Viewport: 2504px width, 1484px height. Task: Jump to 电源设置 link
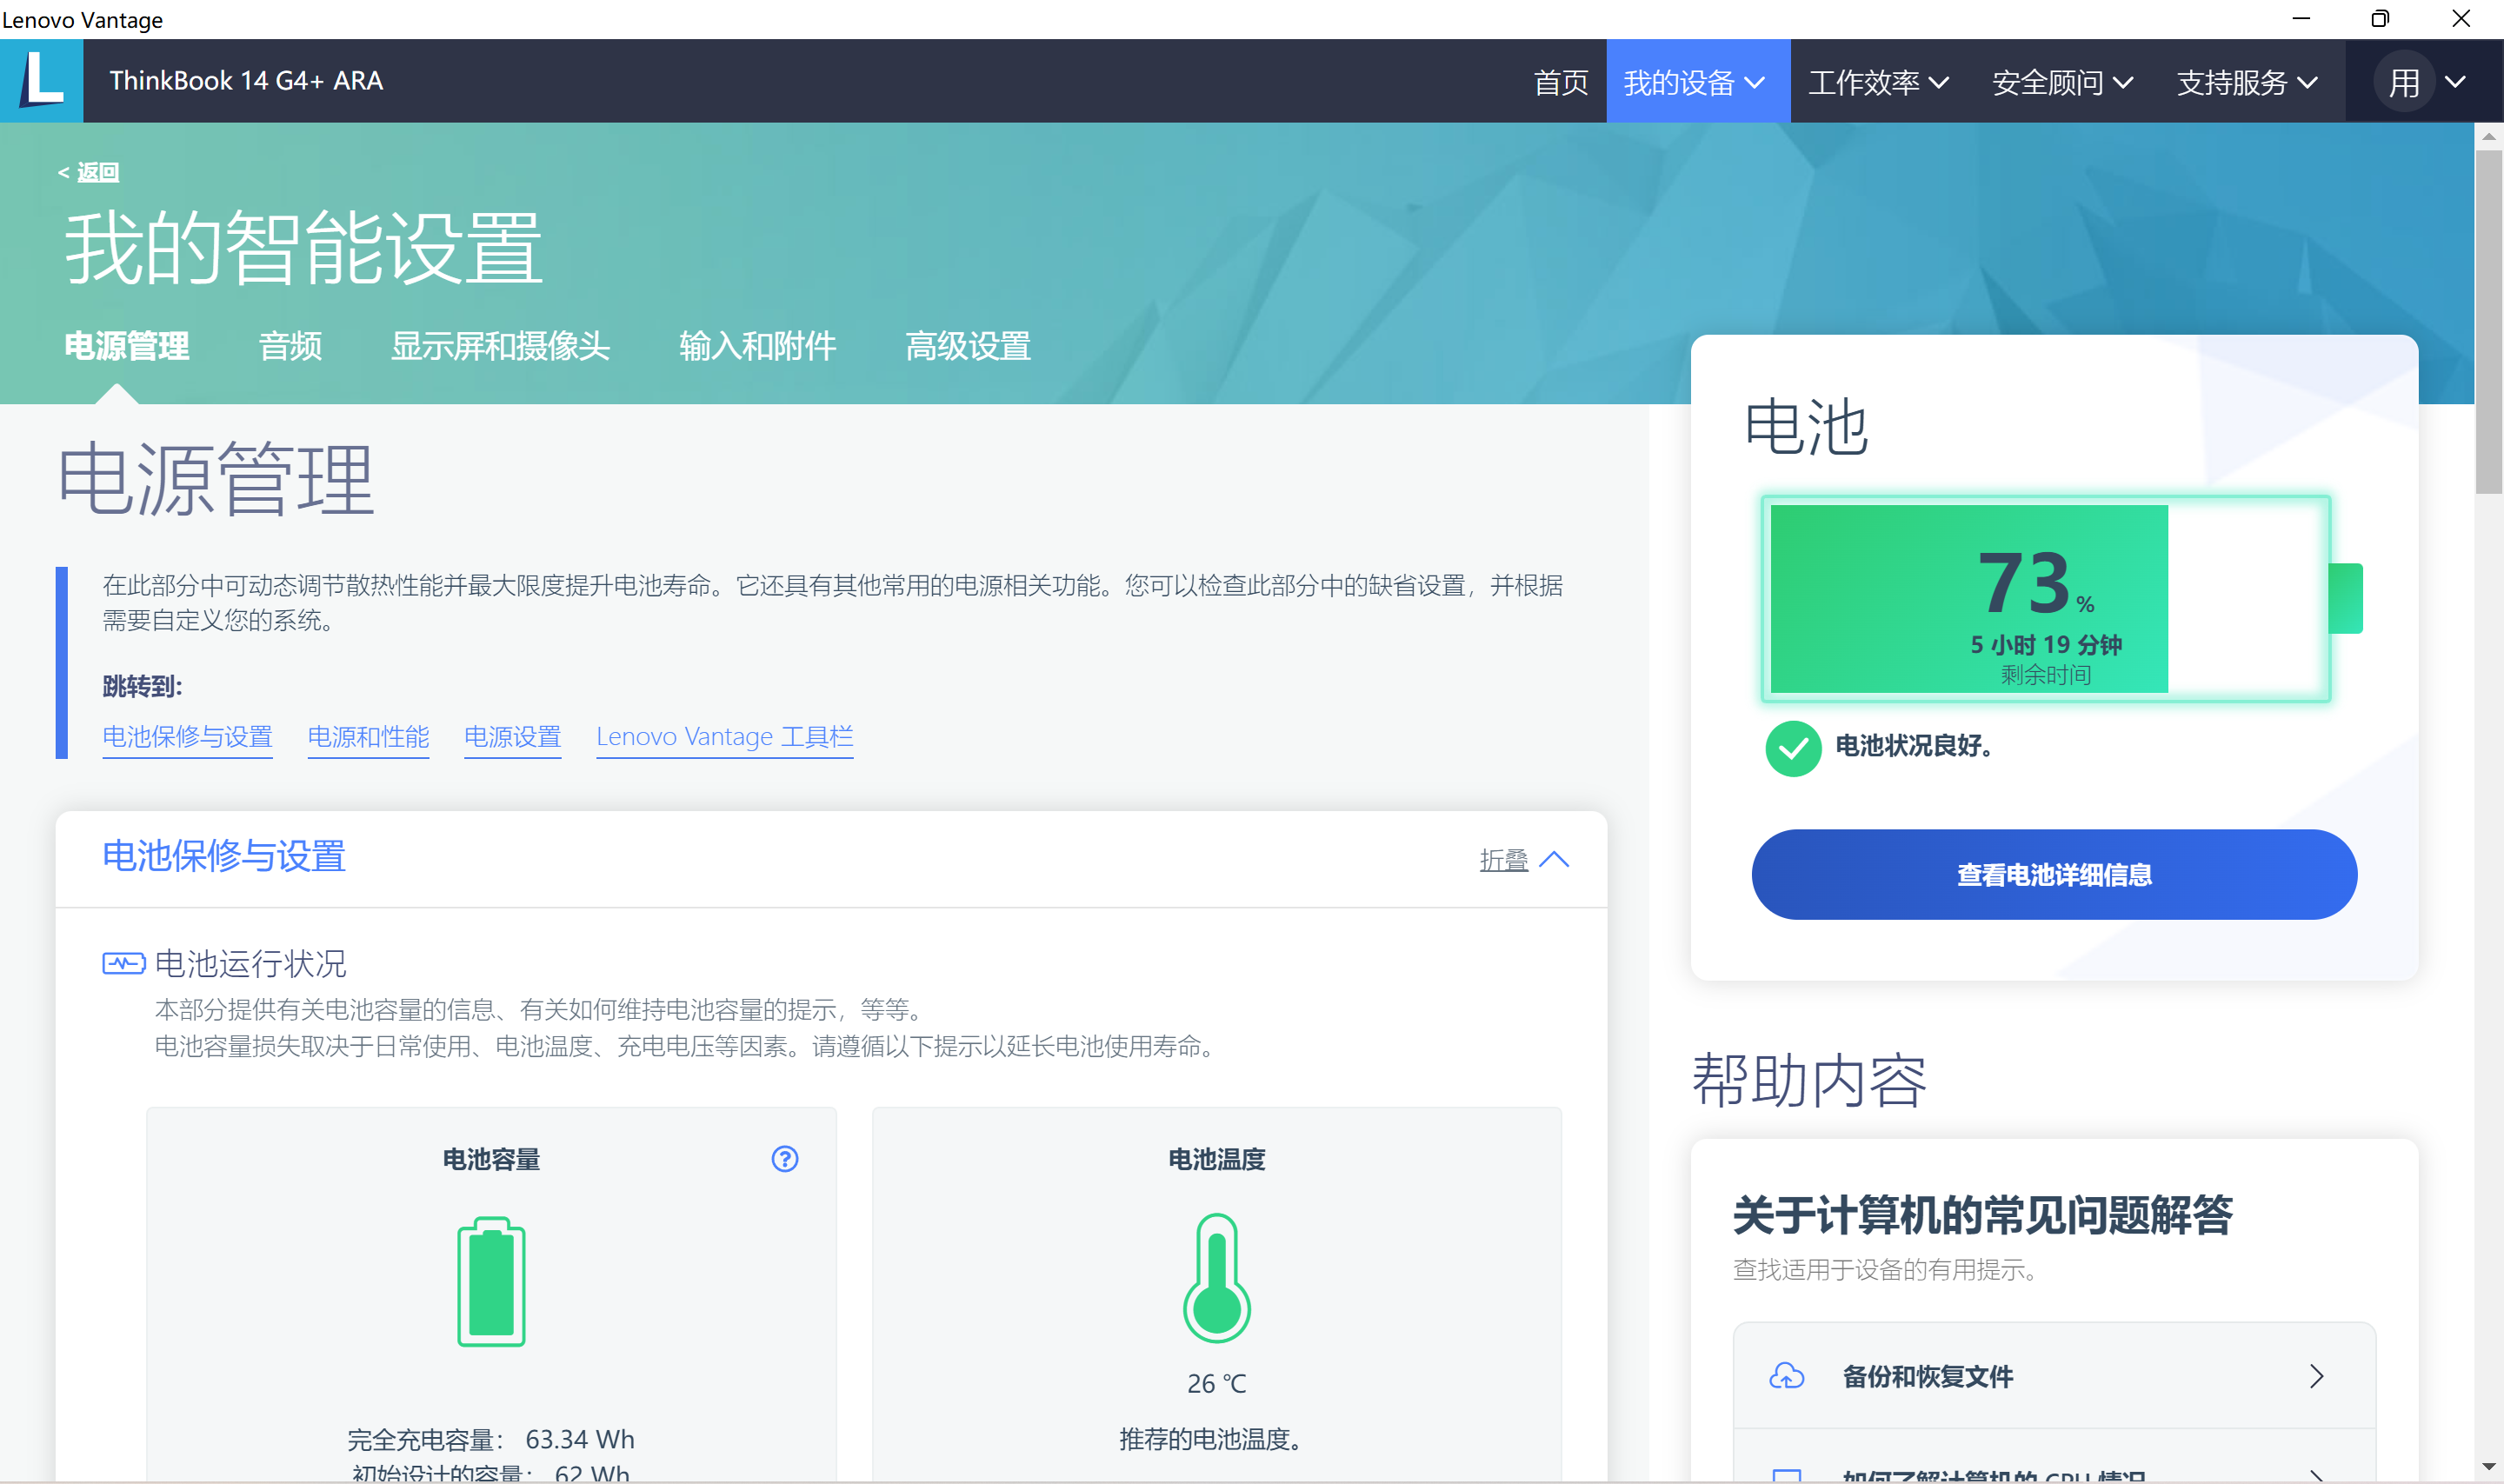(512, 737)
